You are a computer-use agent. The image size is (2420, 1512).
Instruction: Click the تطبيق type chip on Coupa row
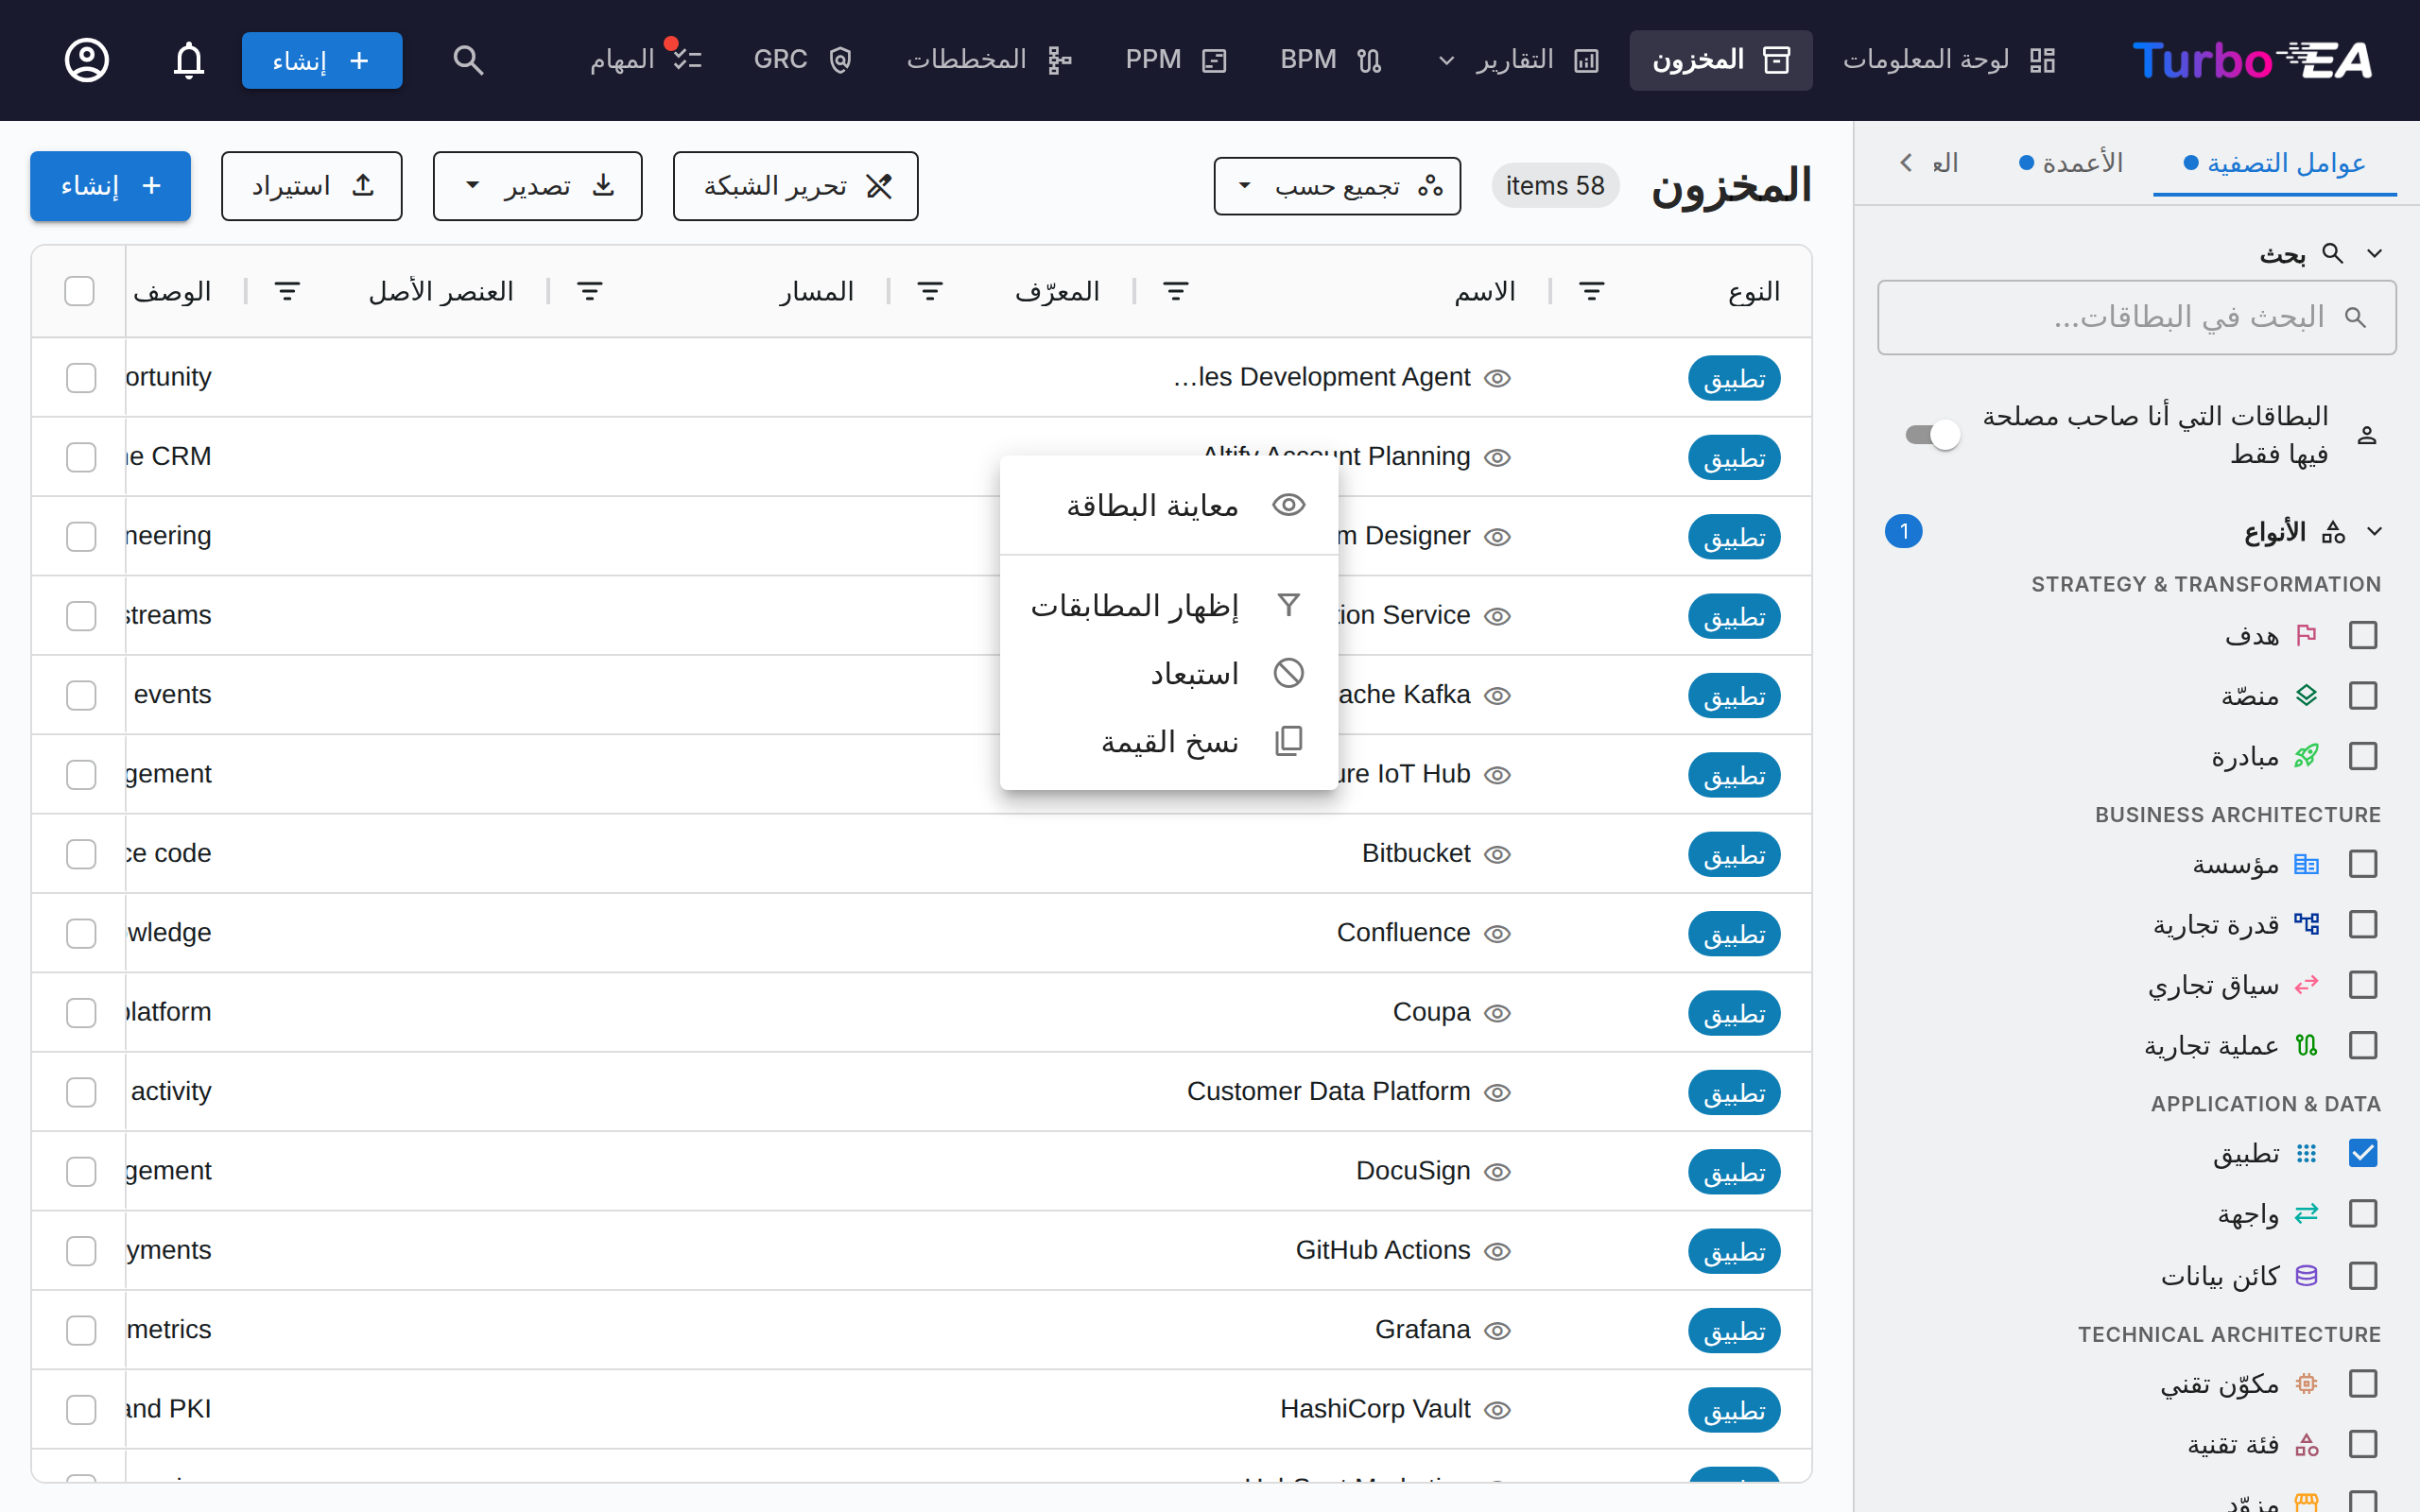pyautogui.click(x=1734, y=1013)
